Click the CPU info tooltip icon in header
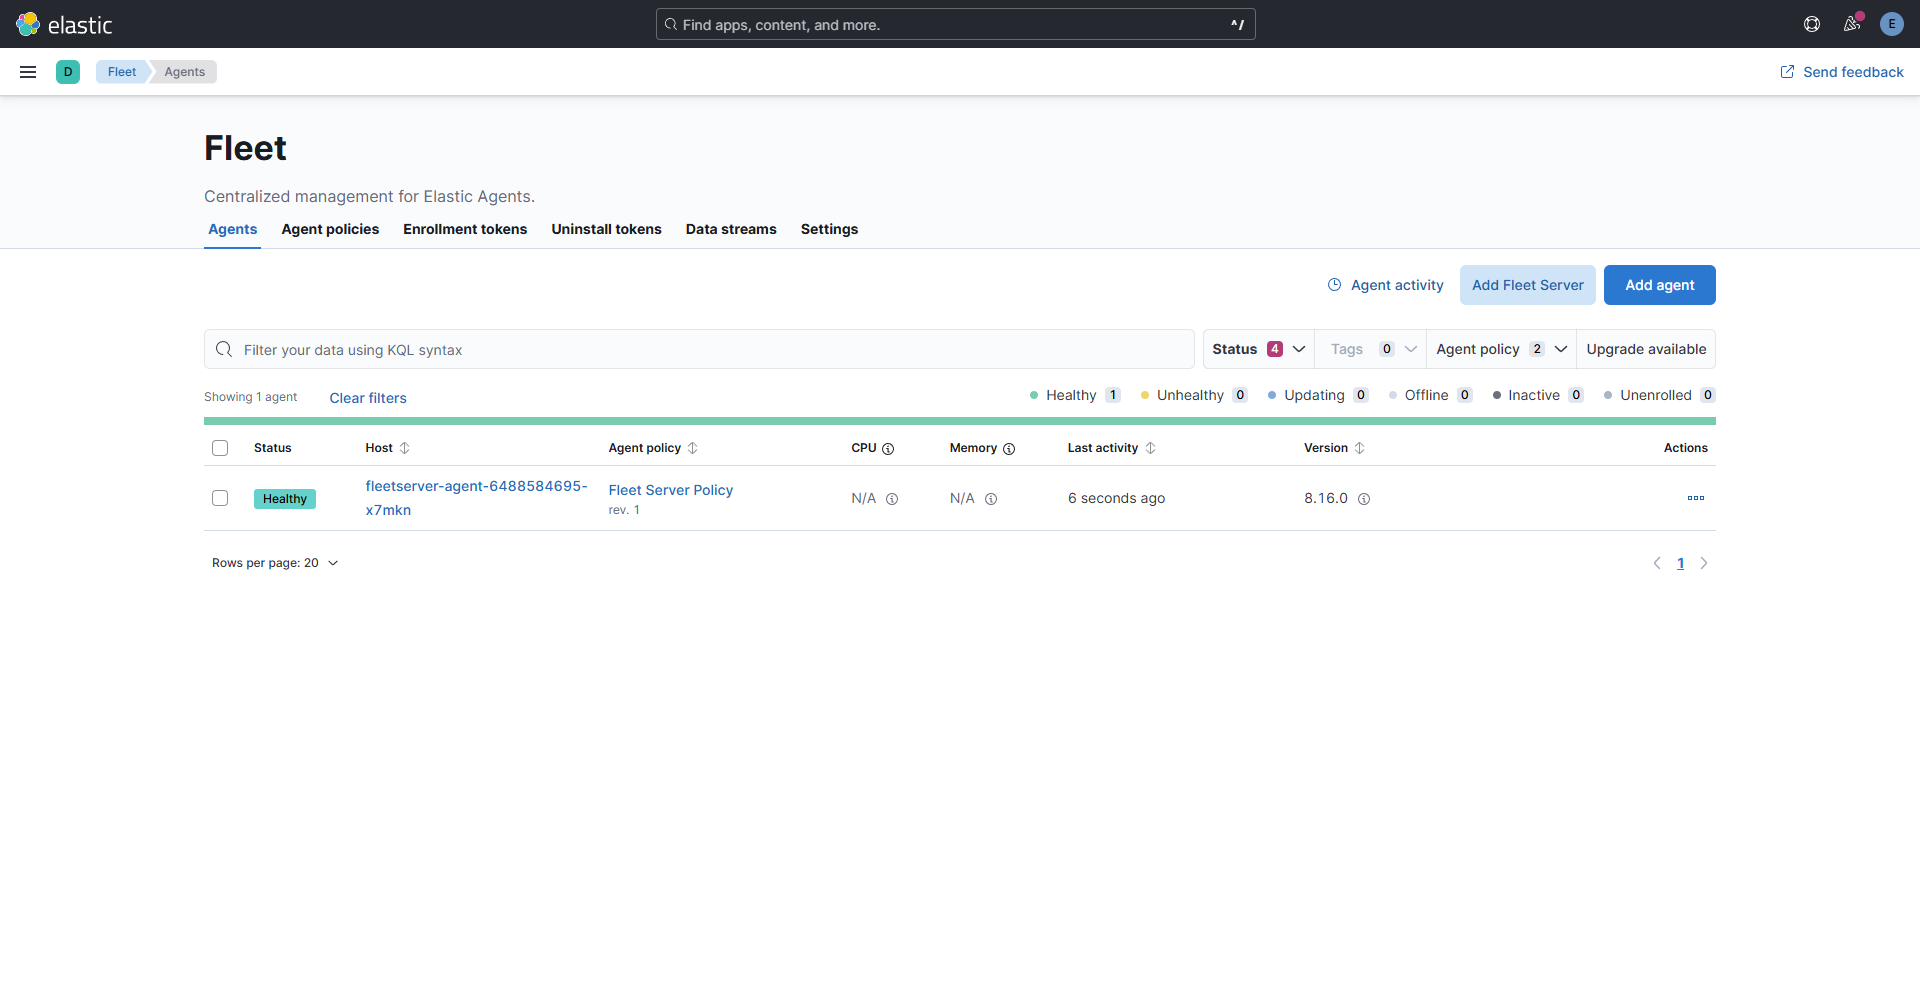The image size is (1920, 999). 888,449
